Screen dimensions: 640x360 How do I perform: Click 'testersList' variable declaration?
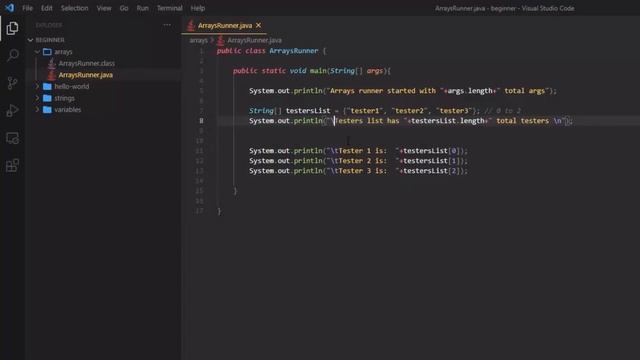pos(308,111)
